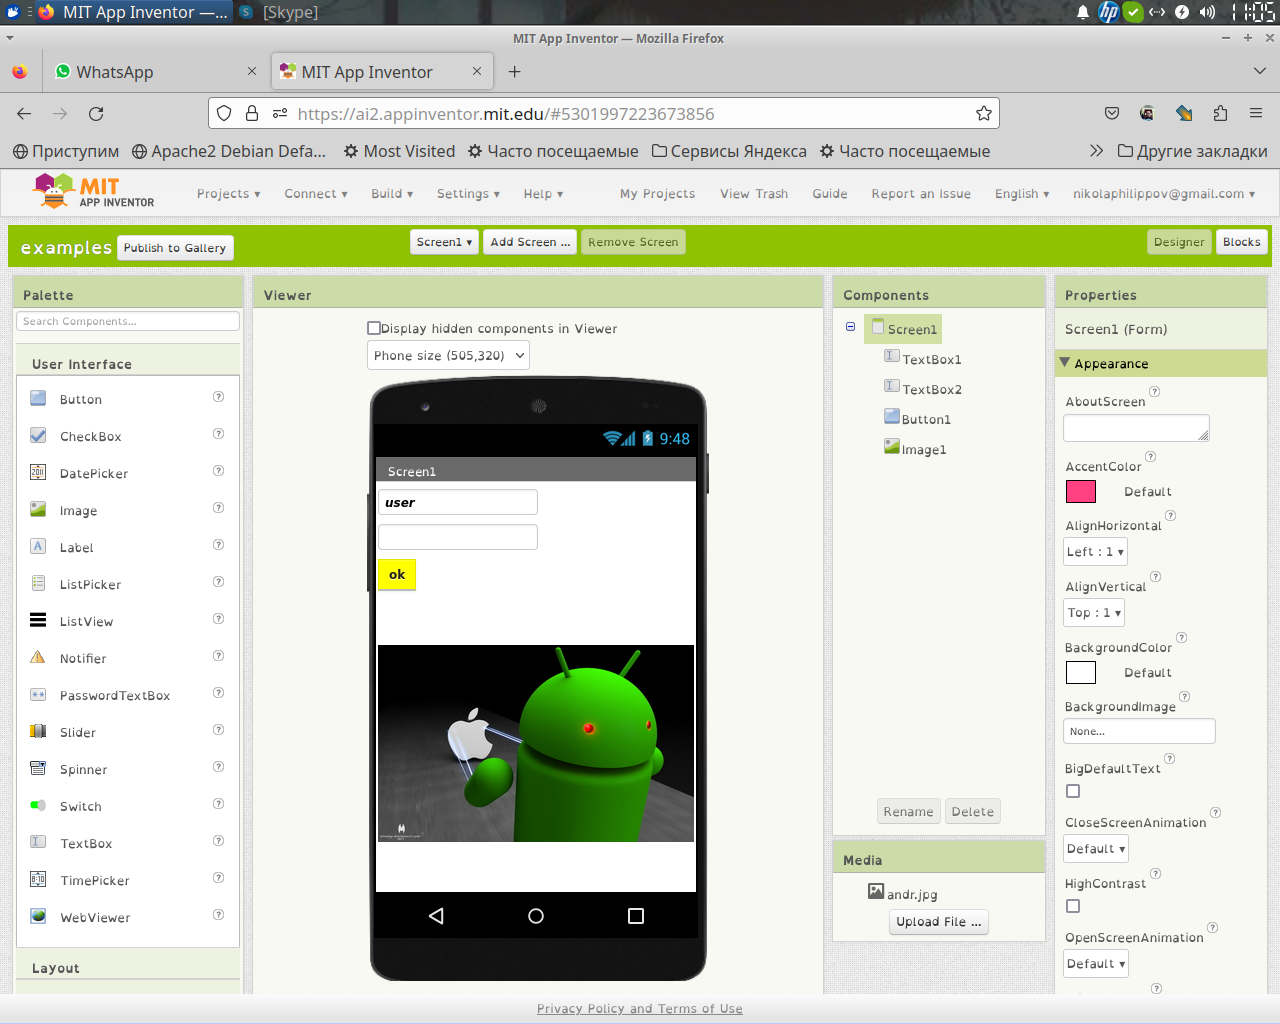
Task: Click the yellow ok button in Viewer
Action: point(397,575)
